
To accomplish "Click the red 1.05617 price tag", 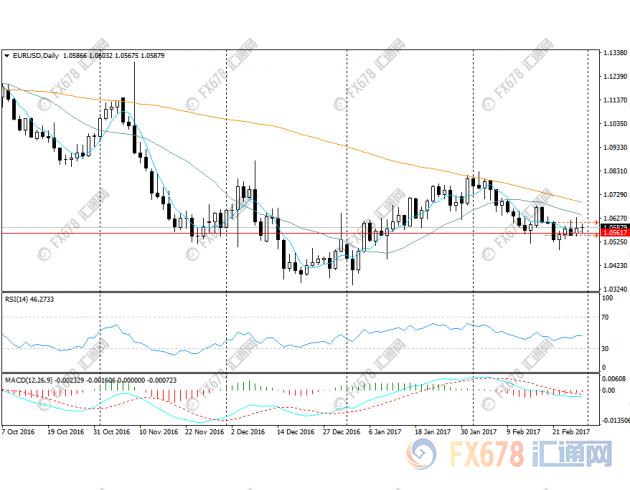I will (x=609, y=233).
